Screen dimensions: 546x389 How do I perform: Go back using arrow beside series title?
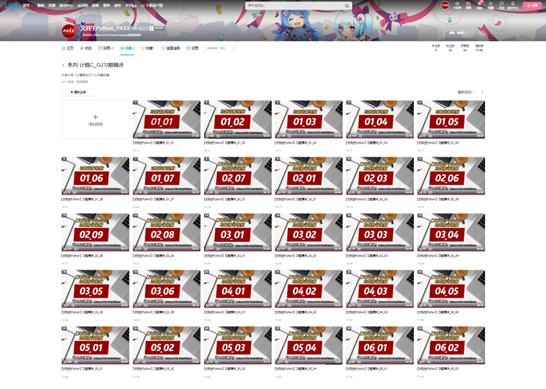[63, 65]
